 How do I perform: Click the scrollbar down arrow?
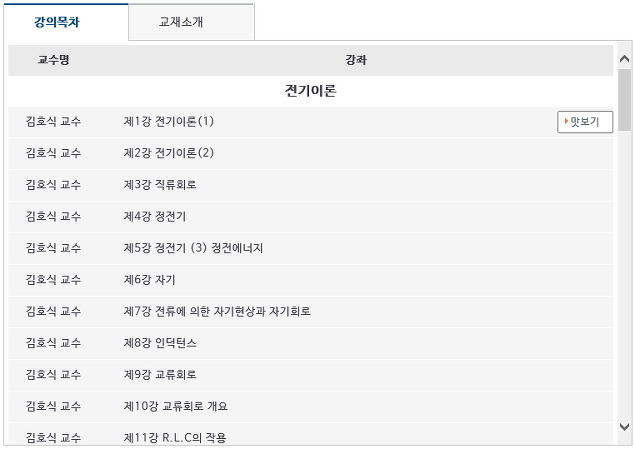(x=624, y=427)
